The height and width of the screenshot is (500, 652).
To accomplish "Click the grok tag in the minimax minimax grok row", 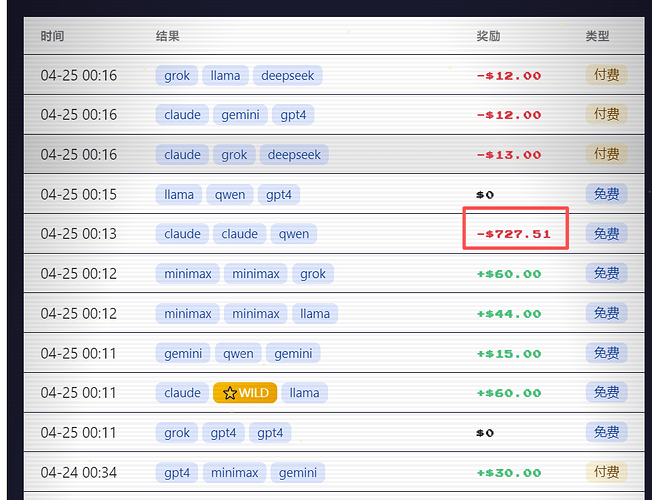I will point(313,274).
